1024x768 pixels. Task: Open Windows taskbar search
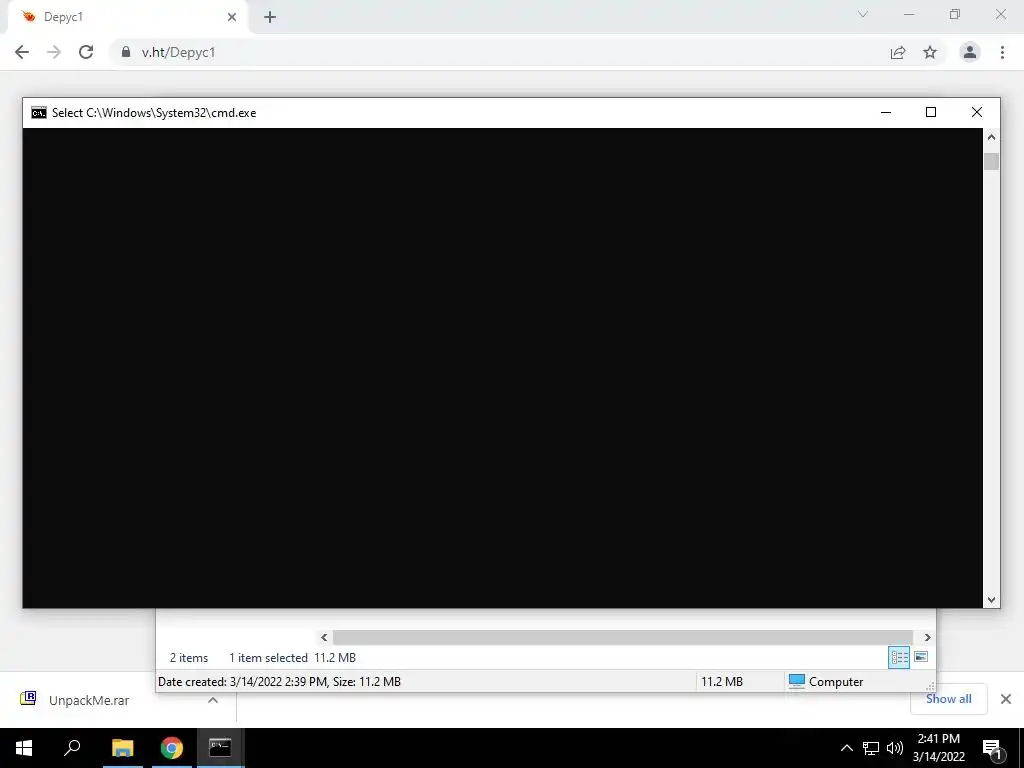click(72, 748)
